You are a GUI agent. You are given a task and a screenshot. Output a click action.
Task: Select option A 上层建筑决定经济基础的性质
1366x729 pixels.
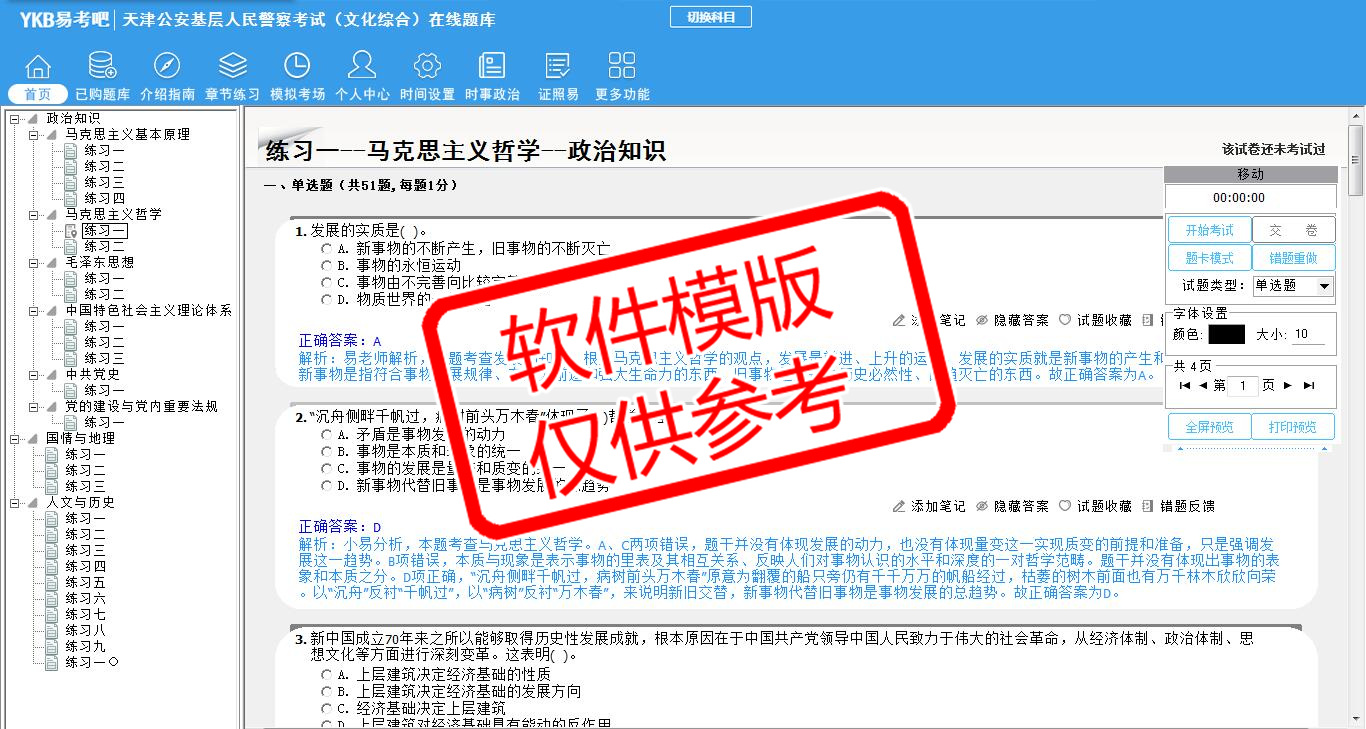[326, 674]
